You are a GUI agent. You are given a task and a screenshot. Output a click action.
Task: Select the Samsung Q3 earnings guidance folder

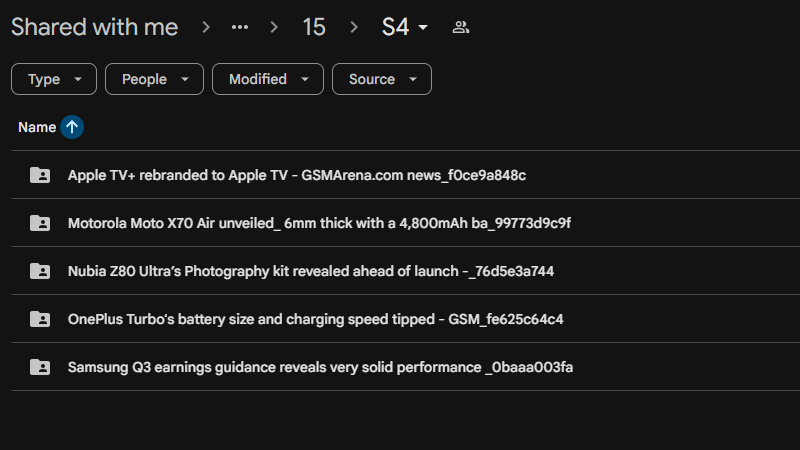click(320, 367)
